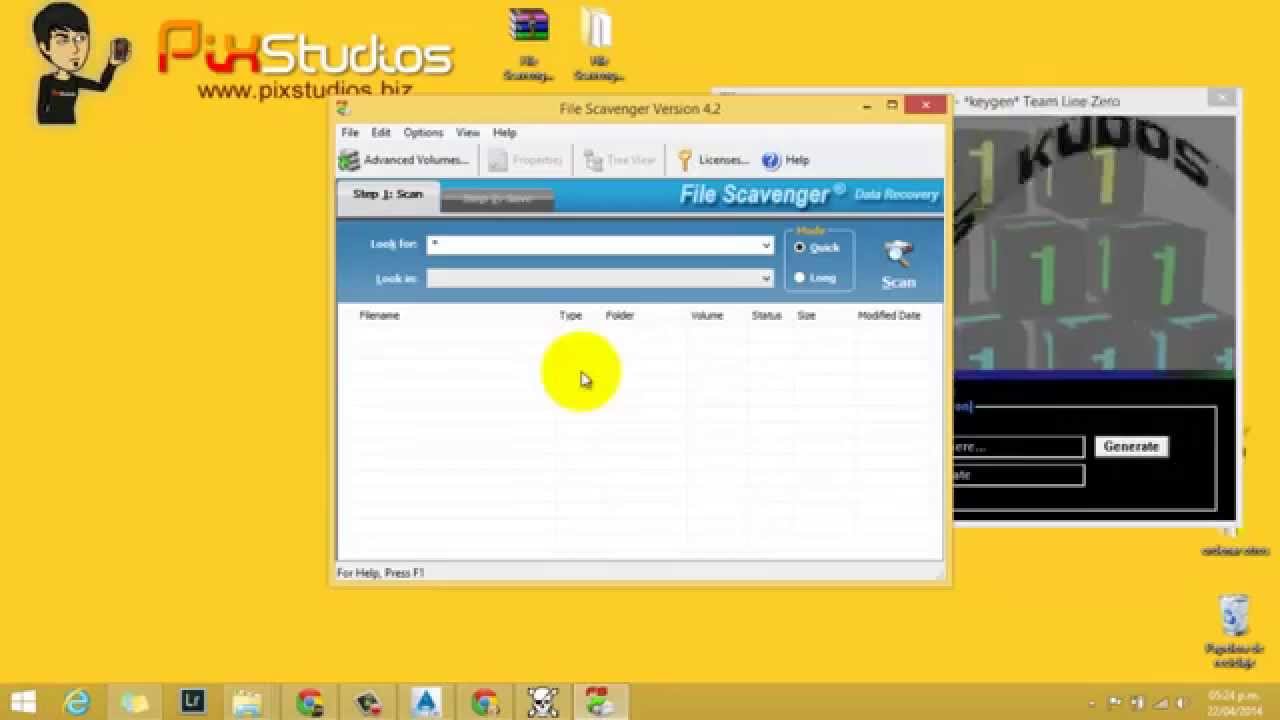Open the Help menu in menu bar
This screenshot has height=720, width=1280.
click(x=505, y=132)
